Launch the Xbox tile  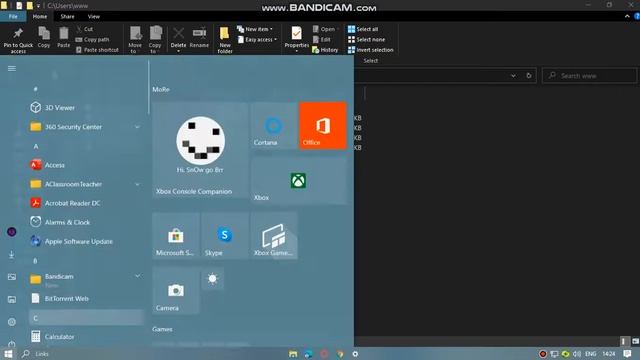click(298, 180)
